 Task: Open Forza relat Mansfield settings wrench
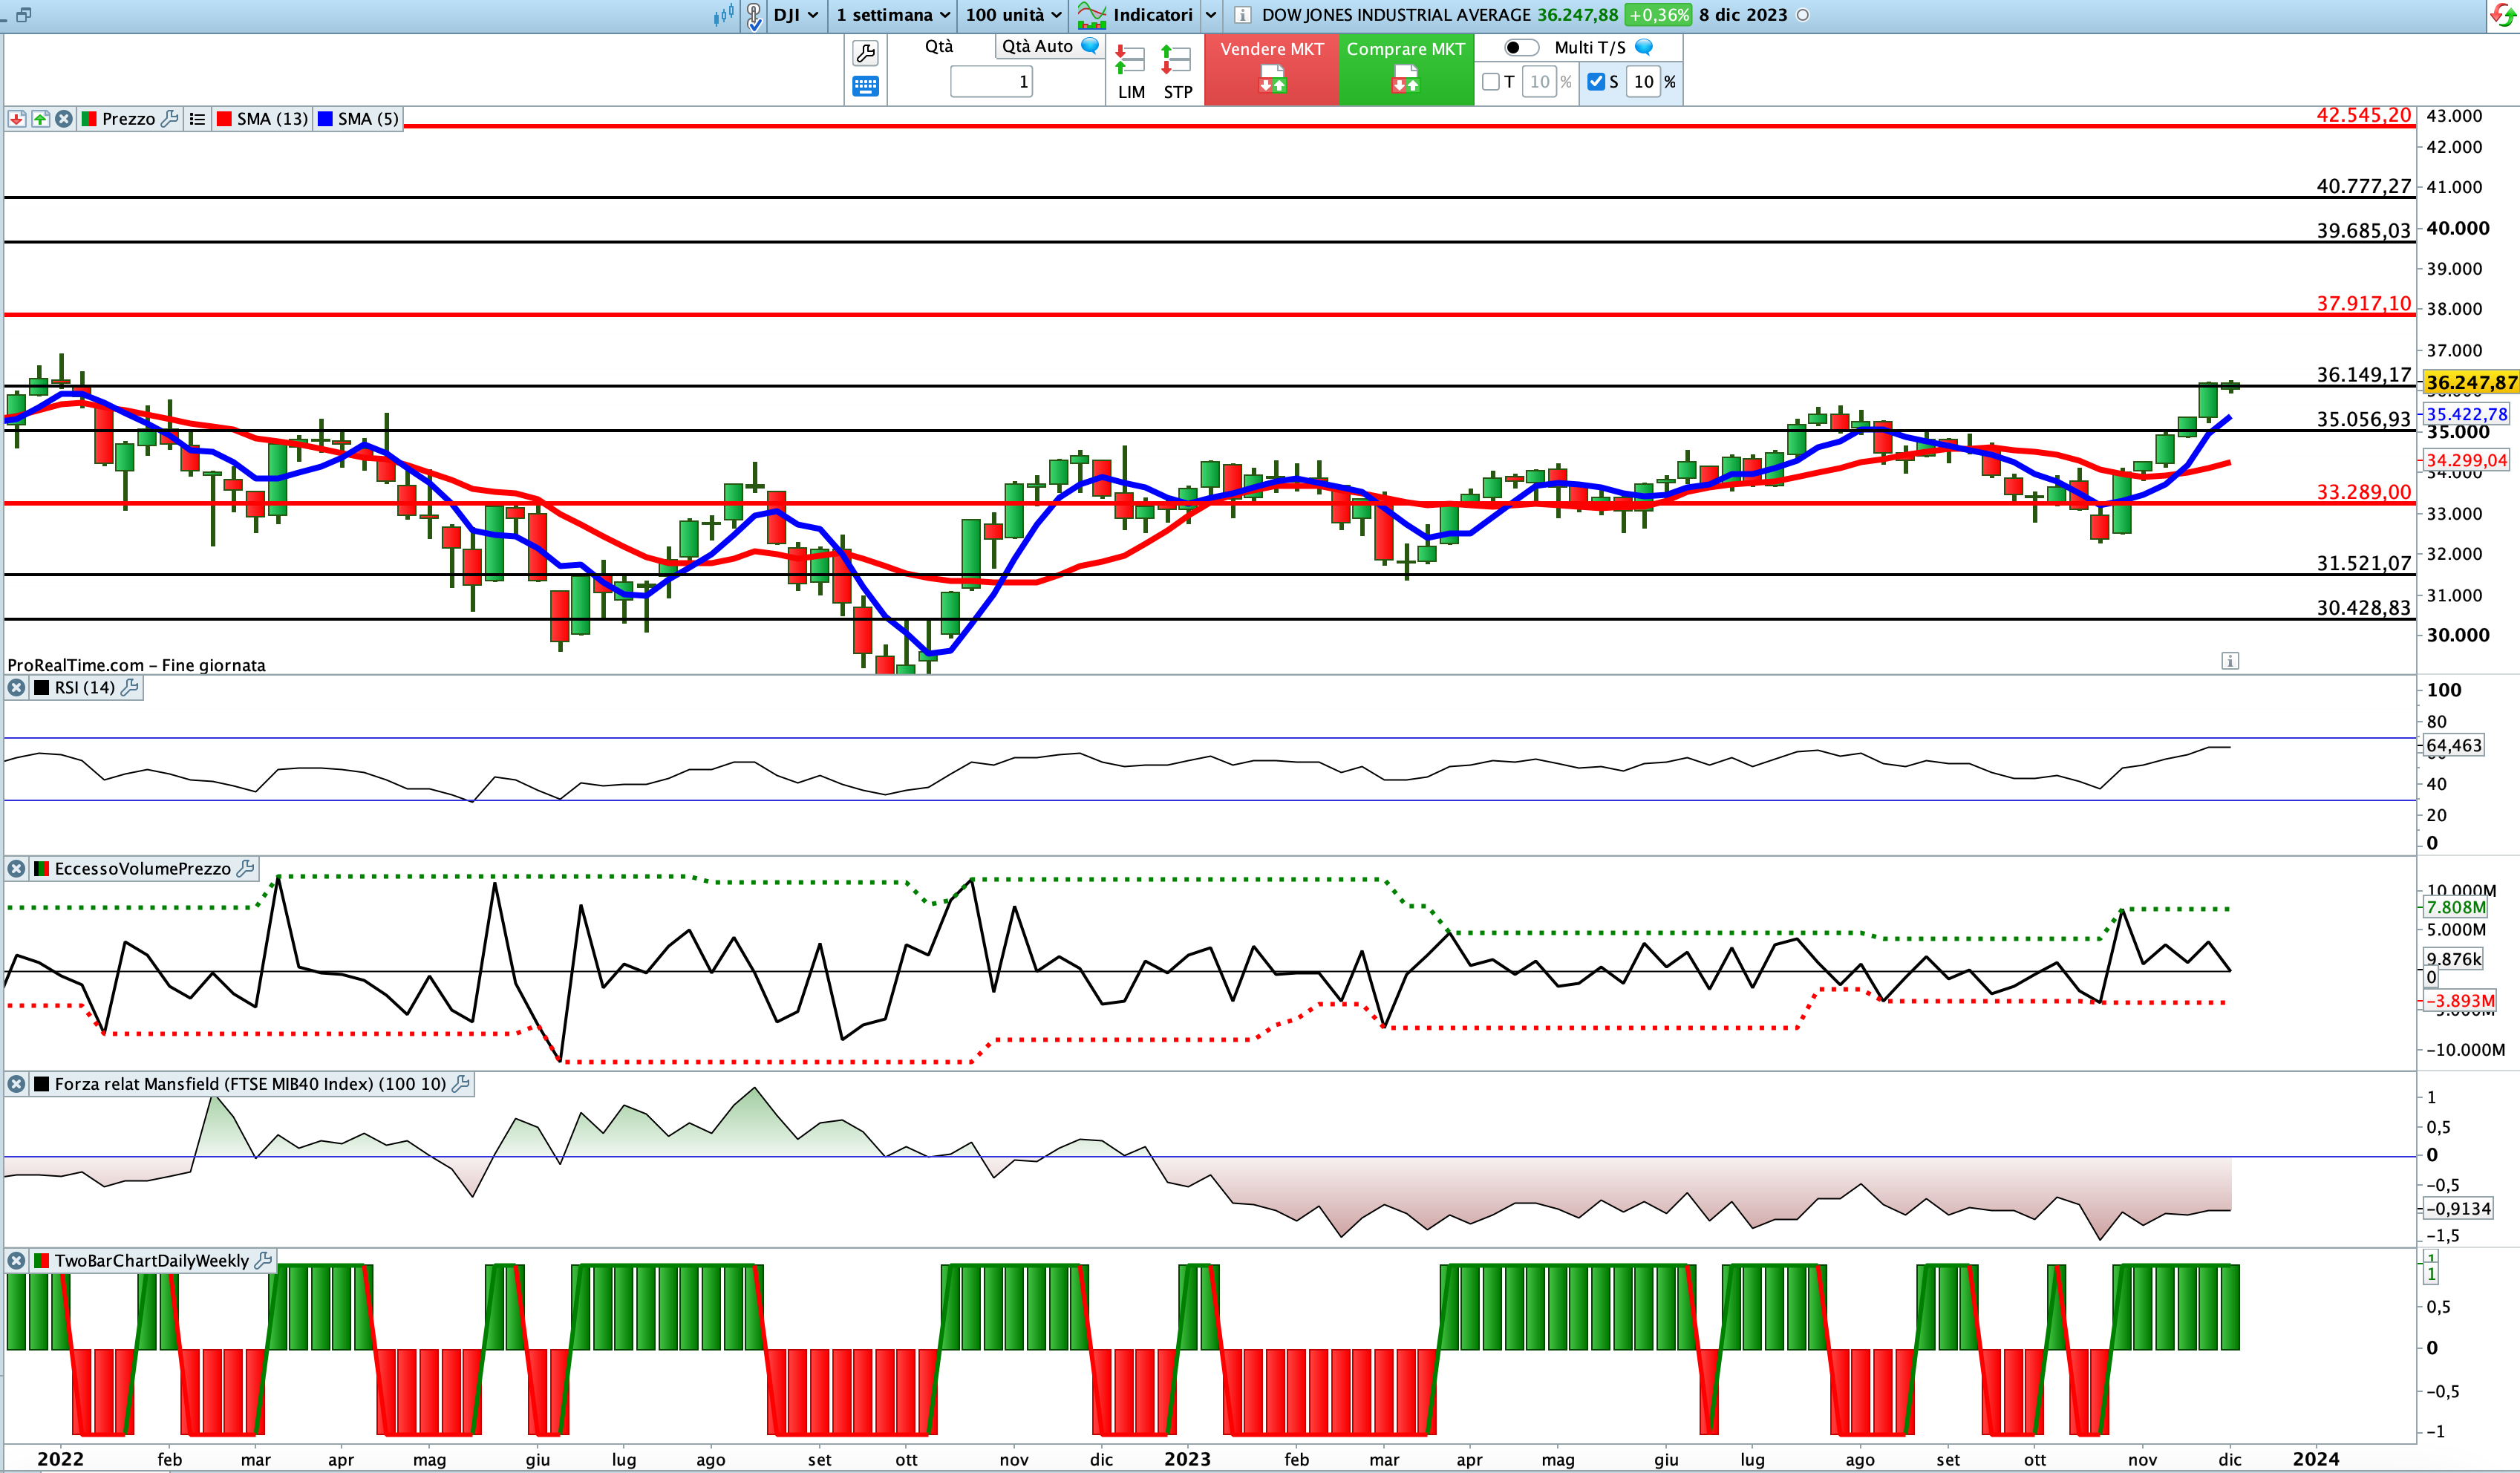(461, 1084)
